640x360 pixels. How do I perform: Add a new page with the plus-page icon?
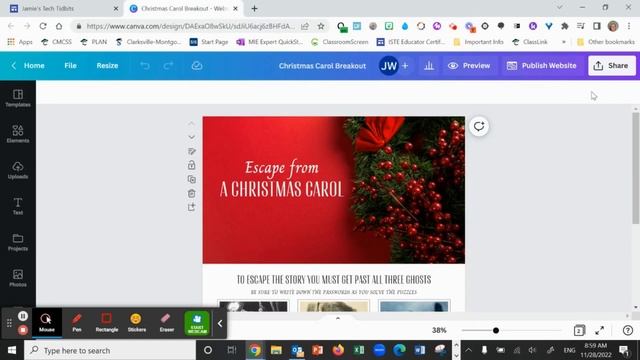(191, 207)
